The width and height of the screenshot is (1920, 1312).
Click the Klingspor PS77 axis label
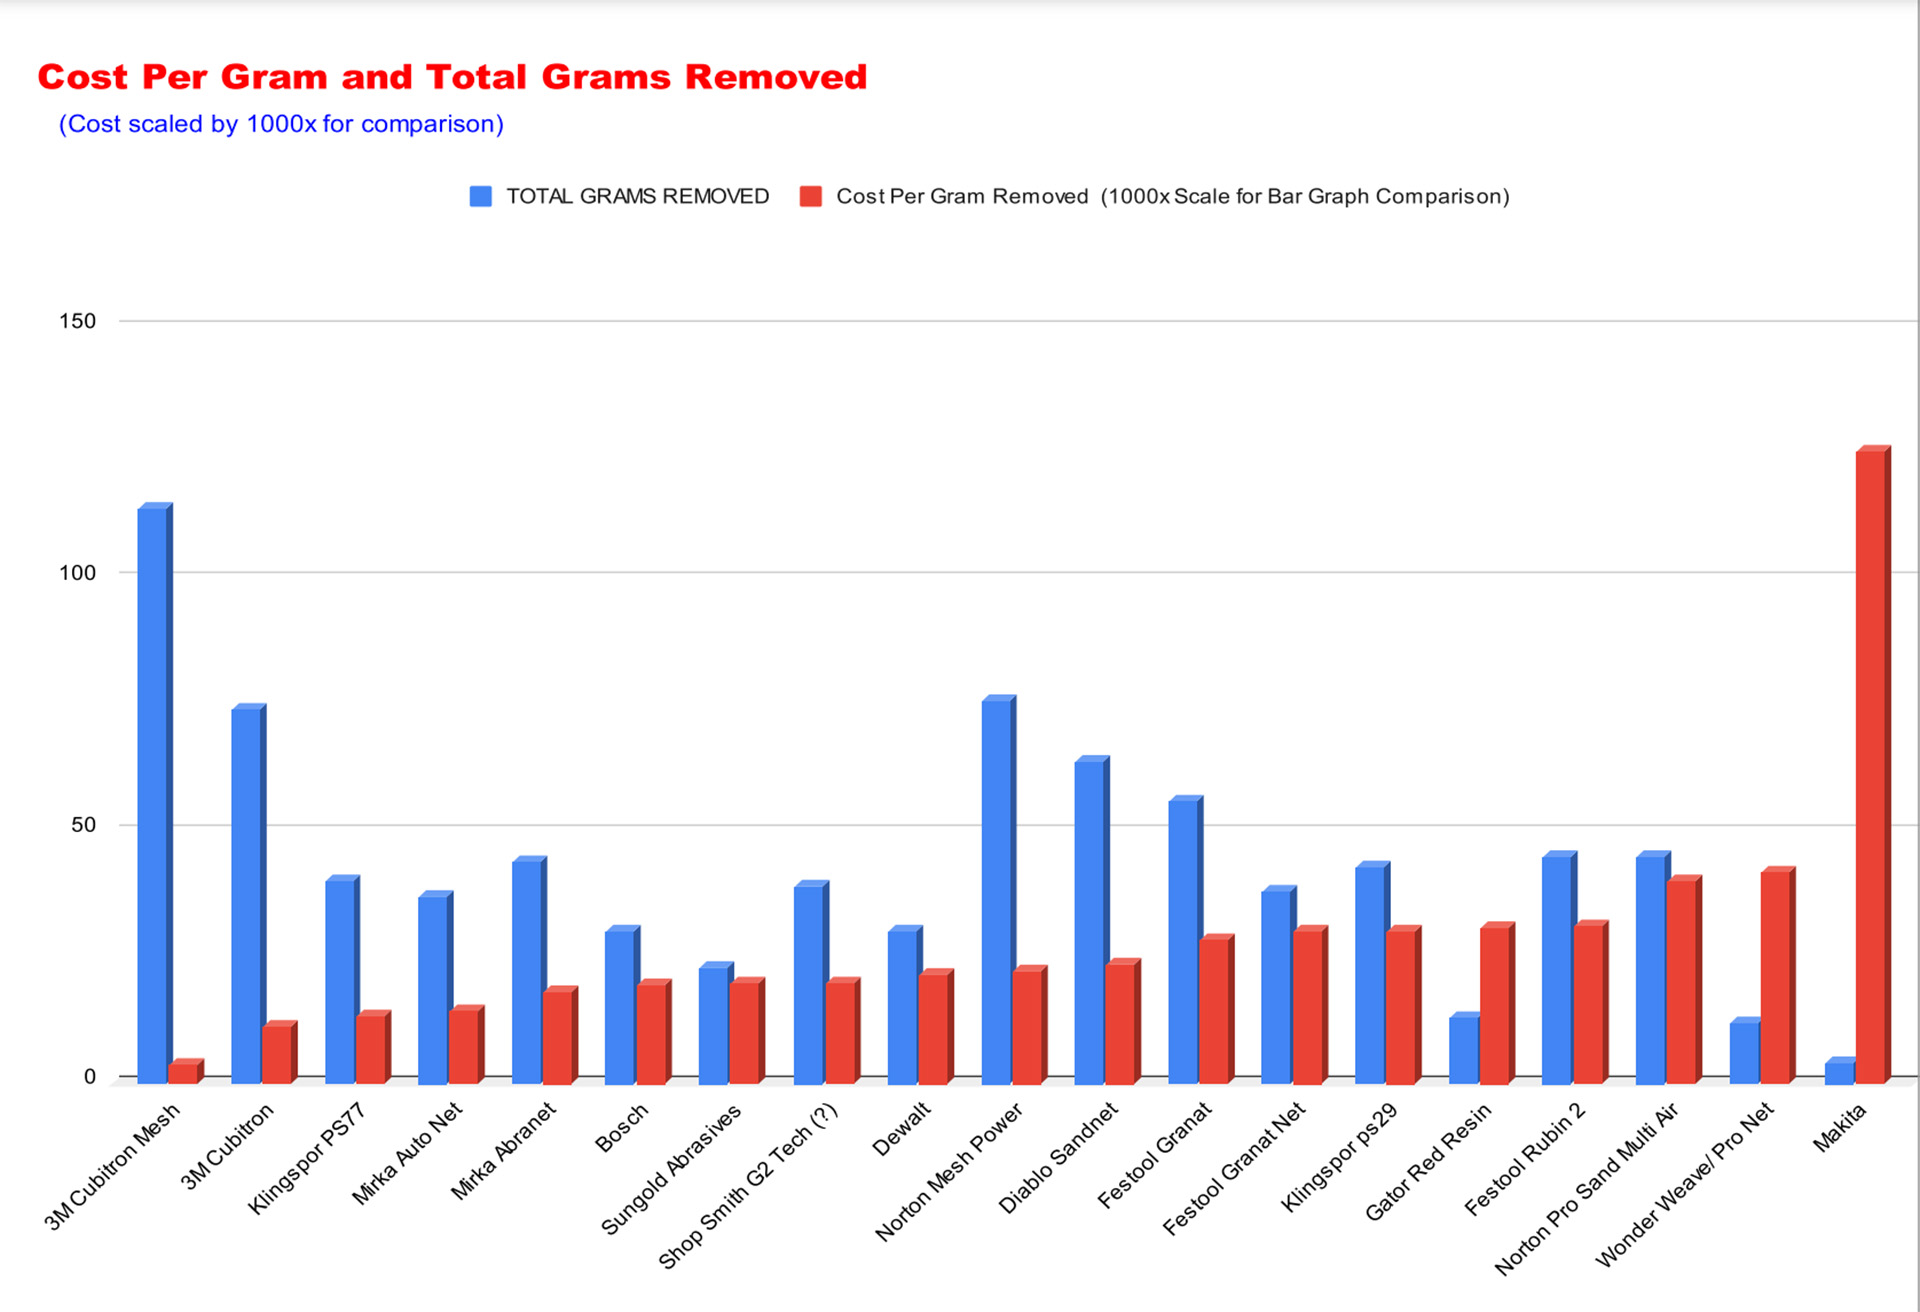(306, 1158)
